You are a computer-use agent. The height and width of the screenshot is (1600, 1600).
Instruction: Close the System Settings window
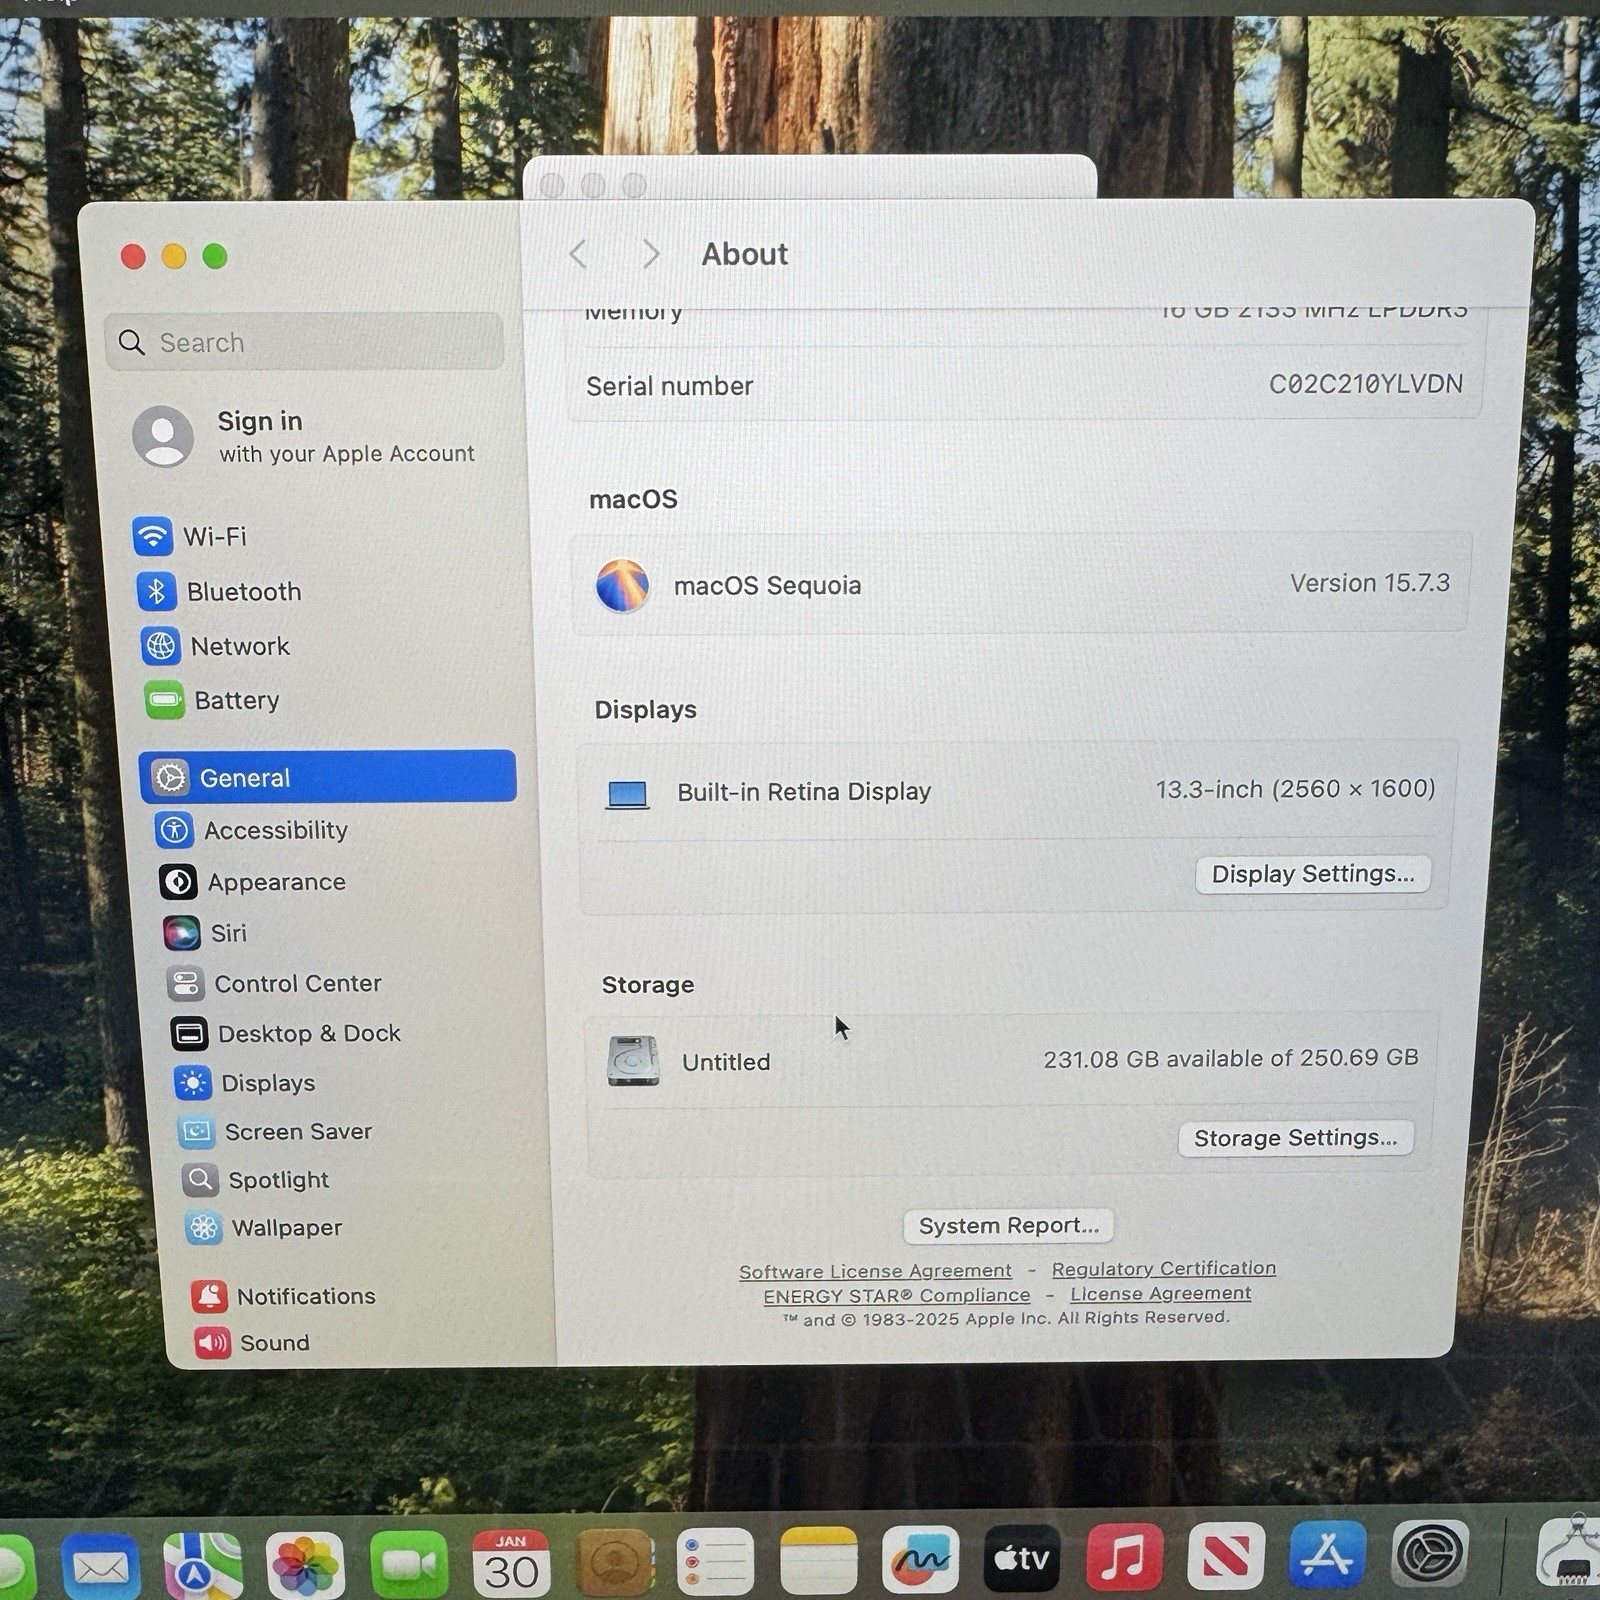coord(133,257)
